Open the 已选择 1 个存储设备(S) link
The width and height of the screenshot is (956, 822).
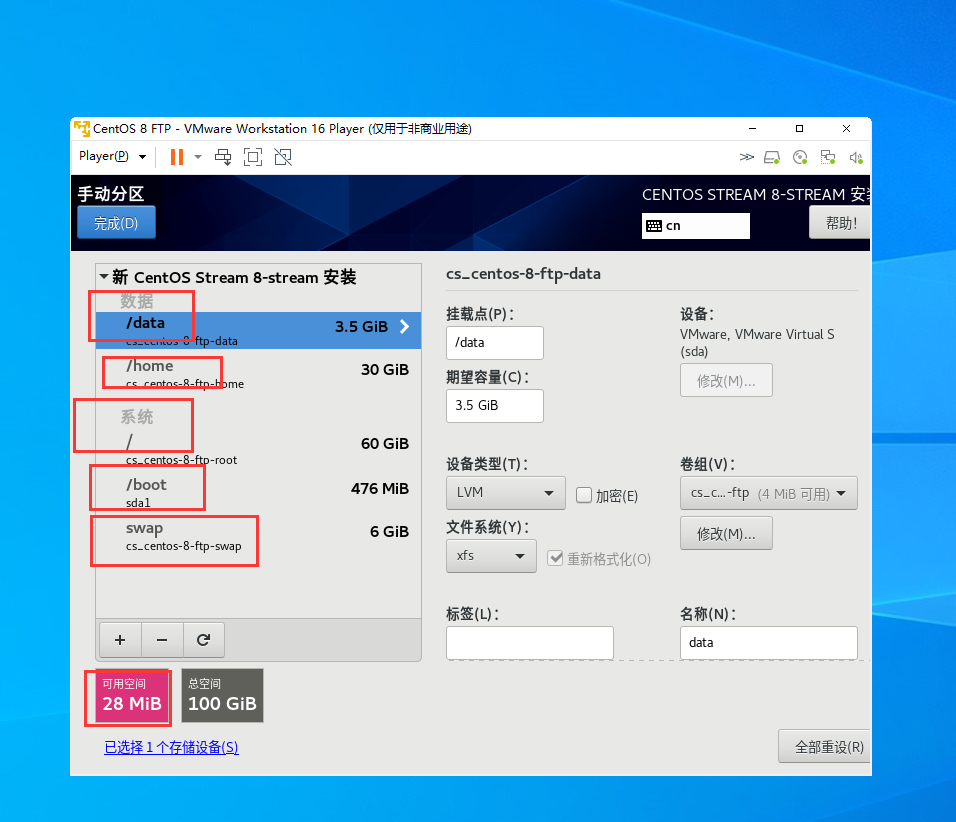(171, 747)
